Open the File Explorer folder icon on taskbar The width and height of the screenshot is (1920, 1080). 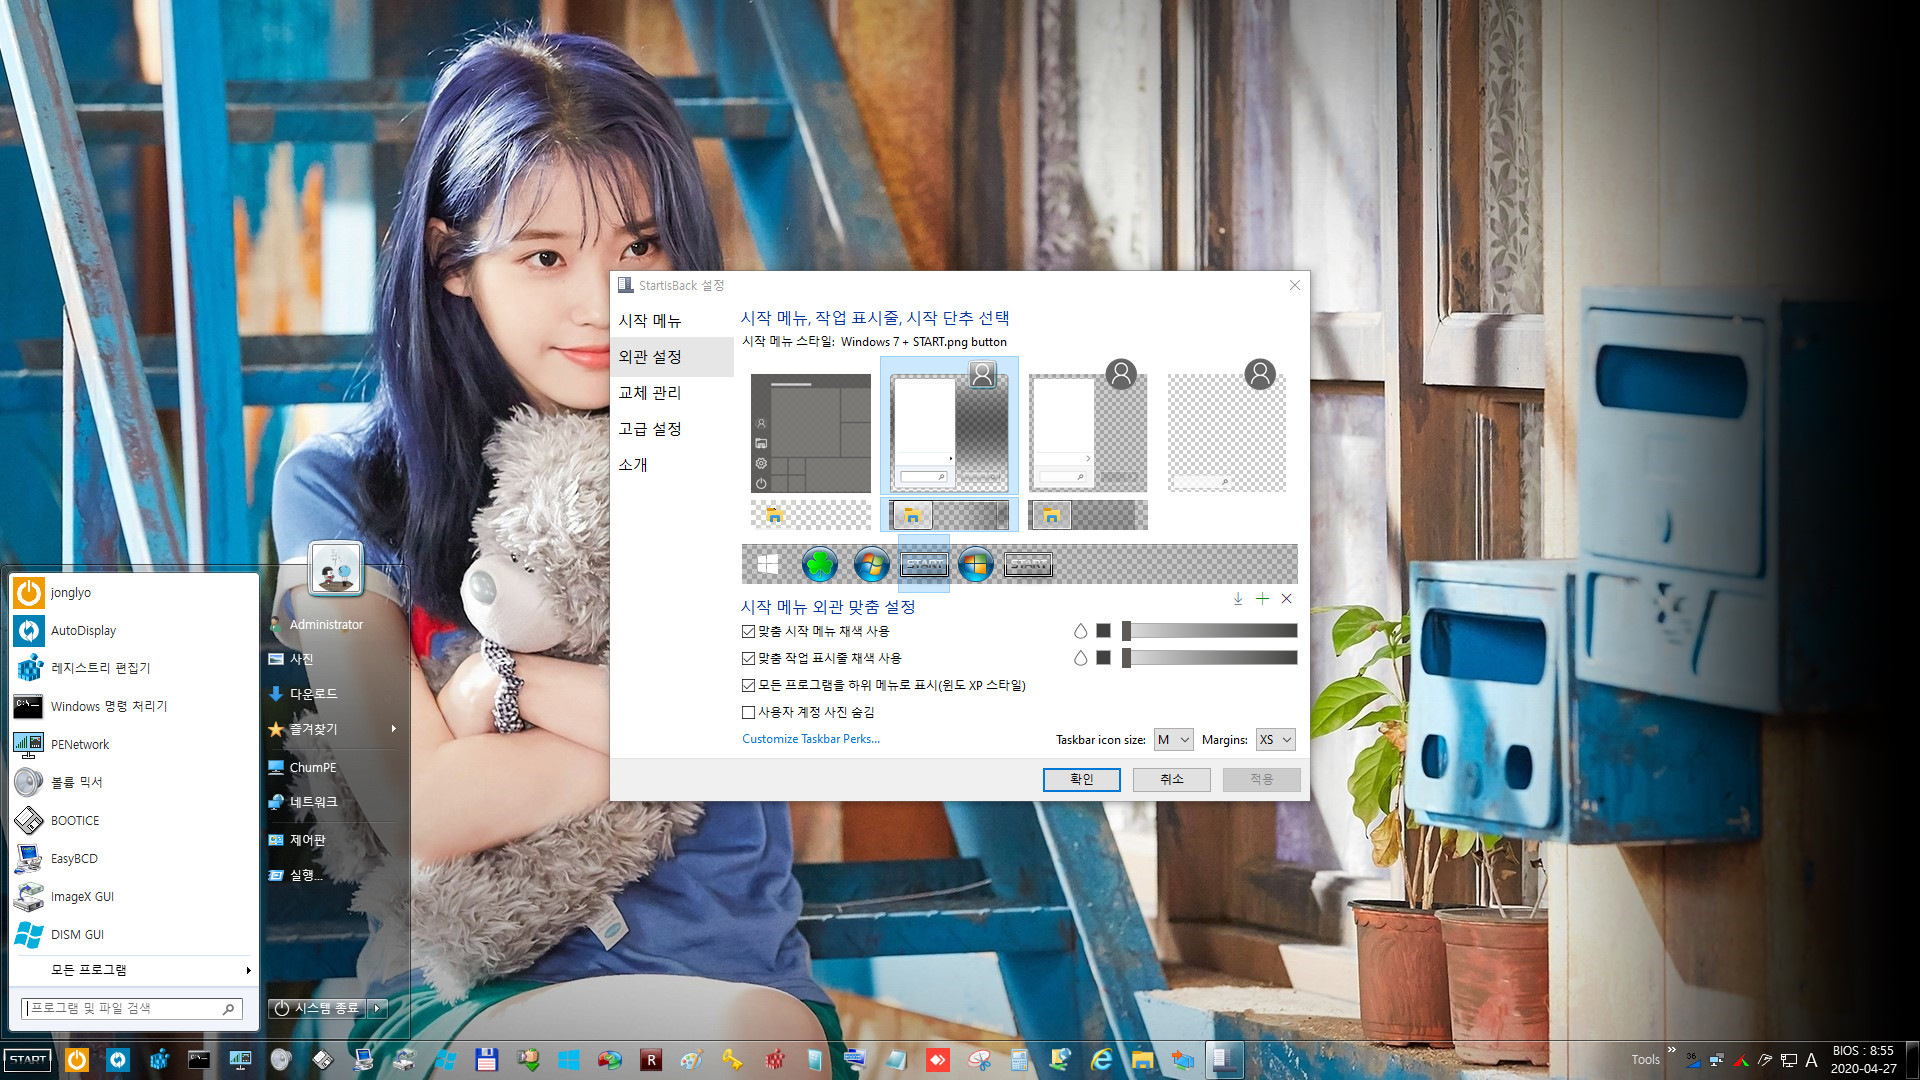(x=1143, y=1060)
